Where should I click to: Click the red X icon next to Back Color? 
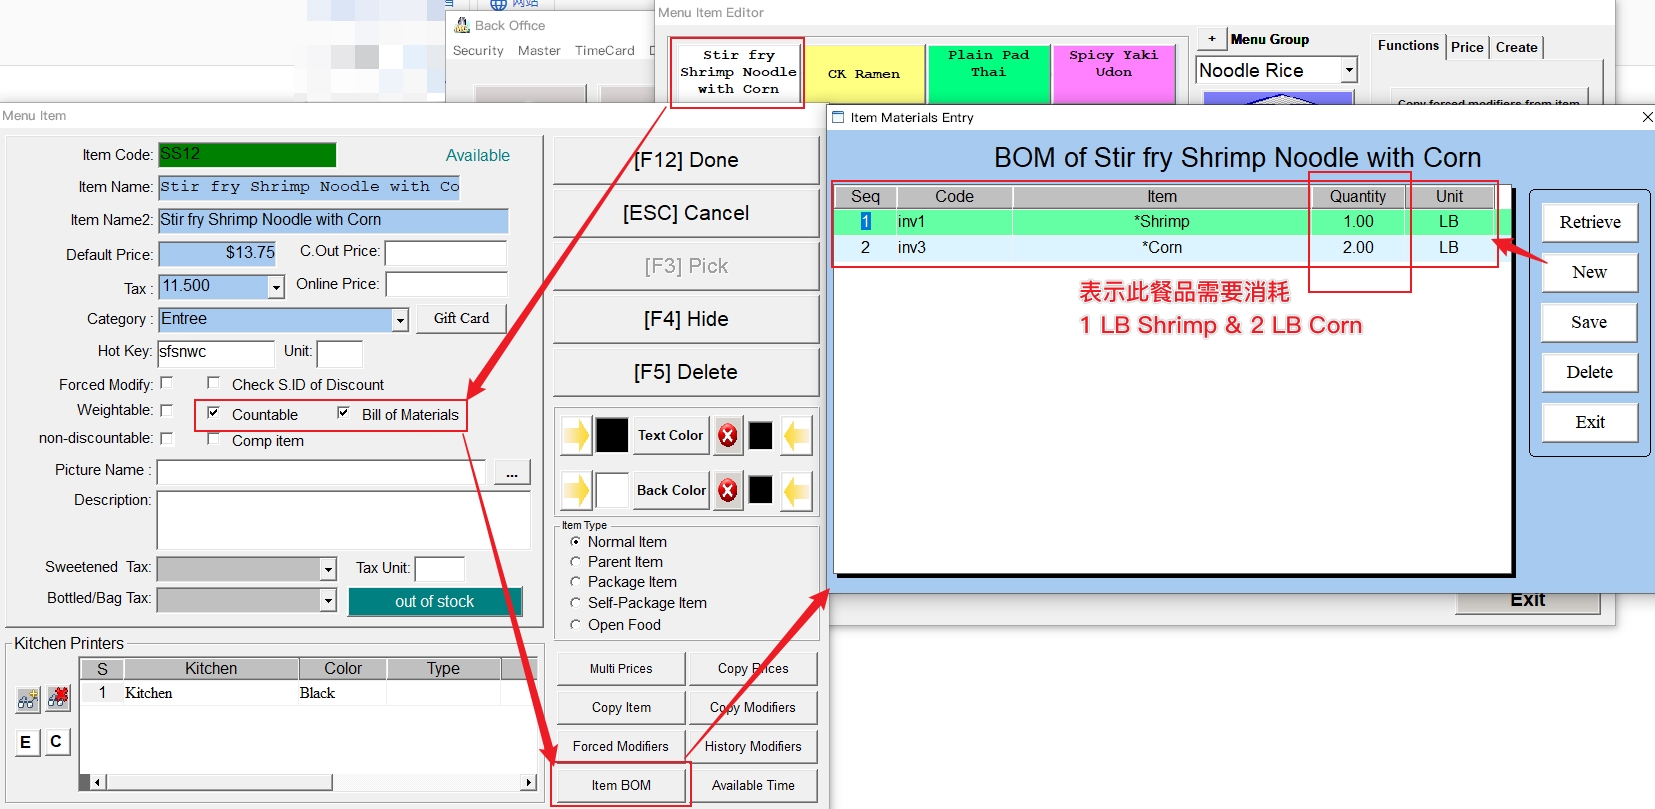click(728, 490)
